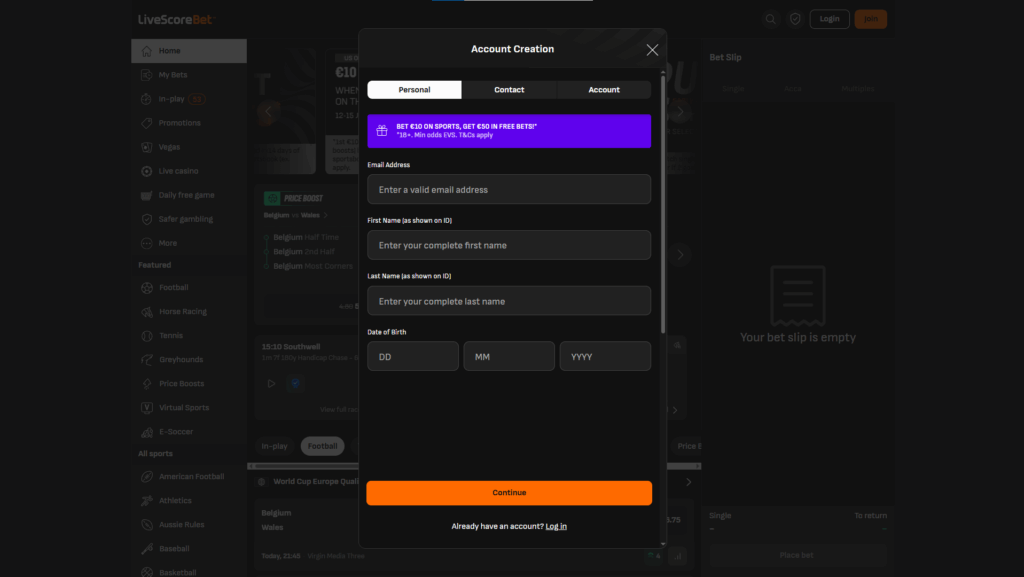This screenshot has width=1024, height=577.
Task: Open the Belgium vs Wales price boost link
Action: click(x=295, y=215)
